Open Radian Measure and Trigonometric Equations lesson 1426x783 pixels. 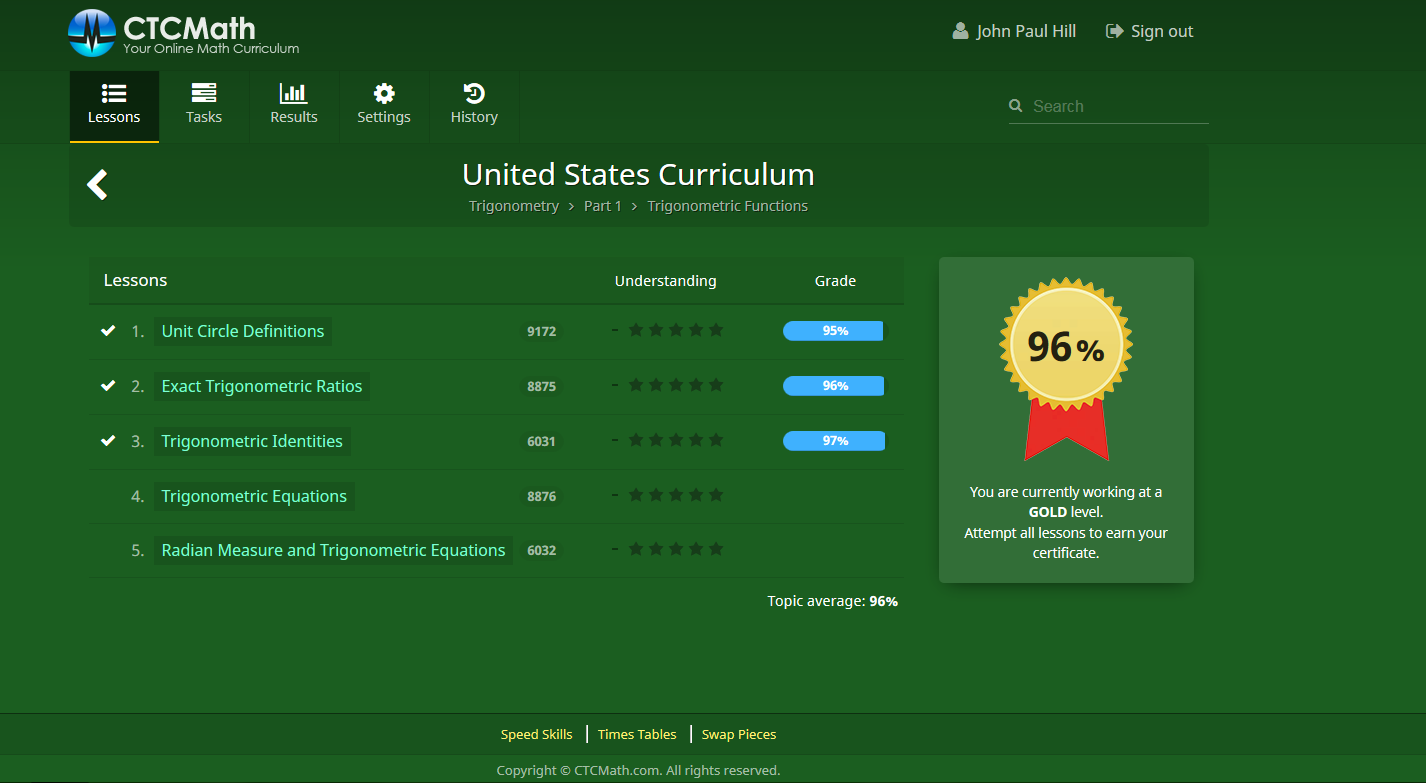click(333, 550)
